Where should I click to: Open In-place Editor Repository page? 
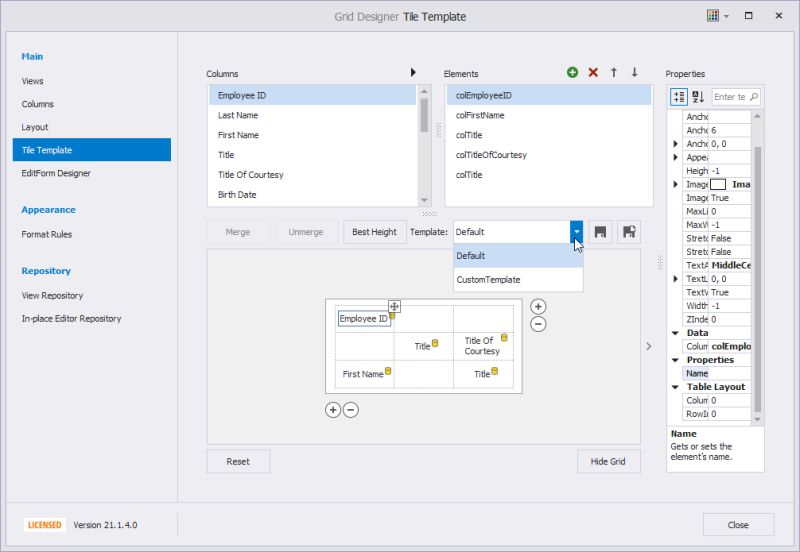[71, 318]
